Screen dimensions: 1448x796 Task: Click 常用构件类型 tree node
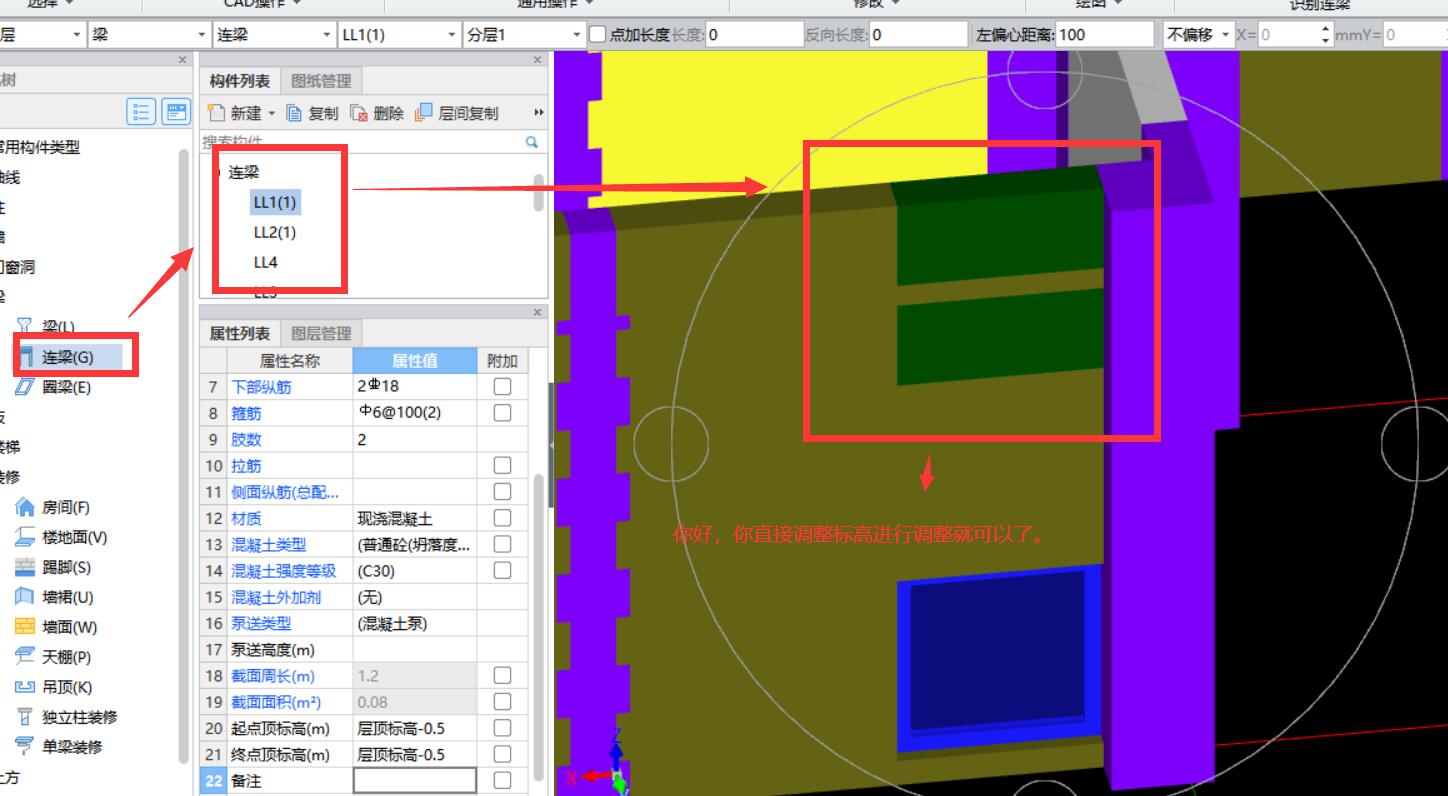tap(40, 147)
